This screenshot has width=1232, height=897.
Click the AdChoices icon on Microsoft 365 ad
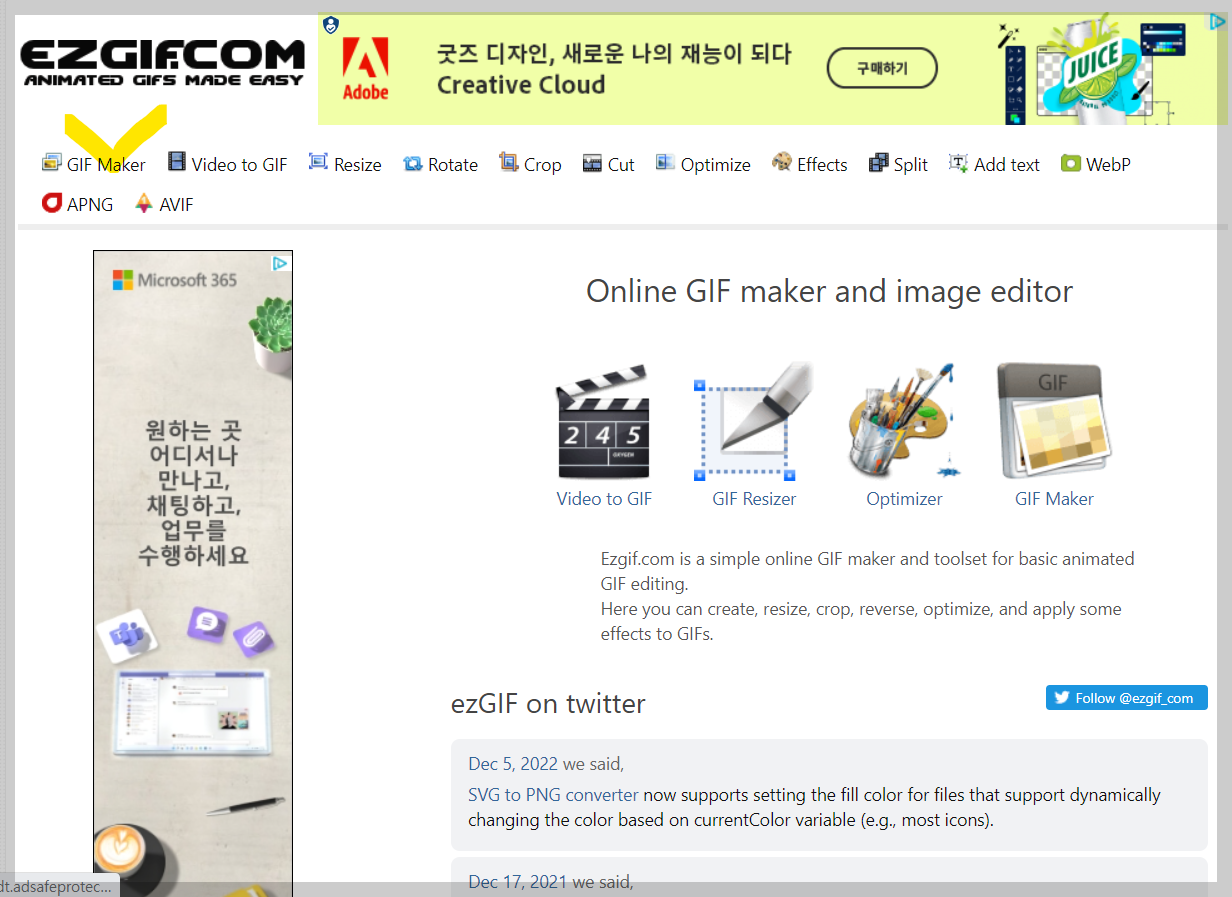[x=281, y=263]
